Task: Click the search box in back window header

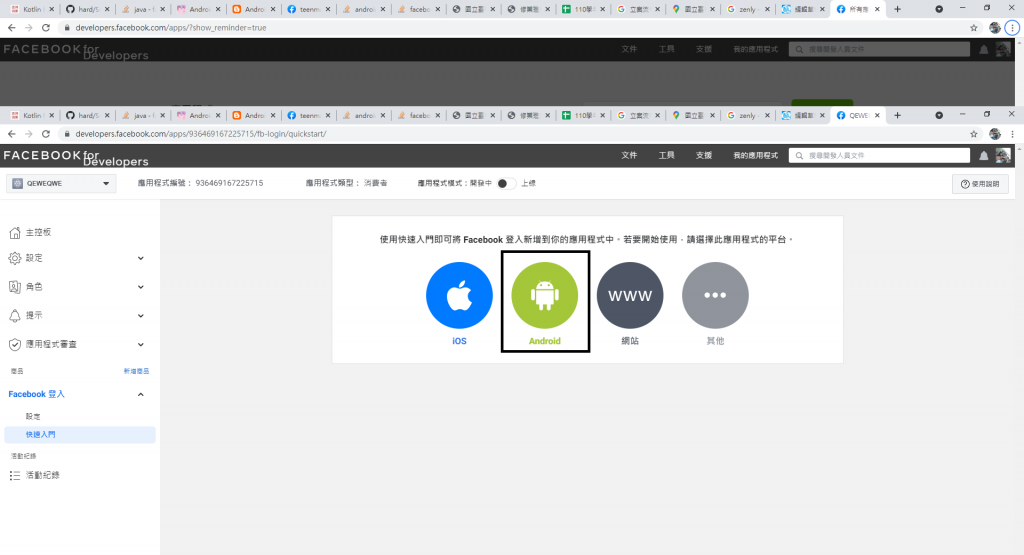Action: 879,50
